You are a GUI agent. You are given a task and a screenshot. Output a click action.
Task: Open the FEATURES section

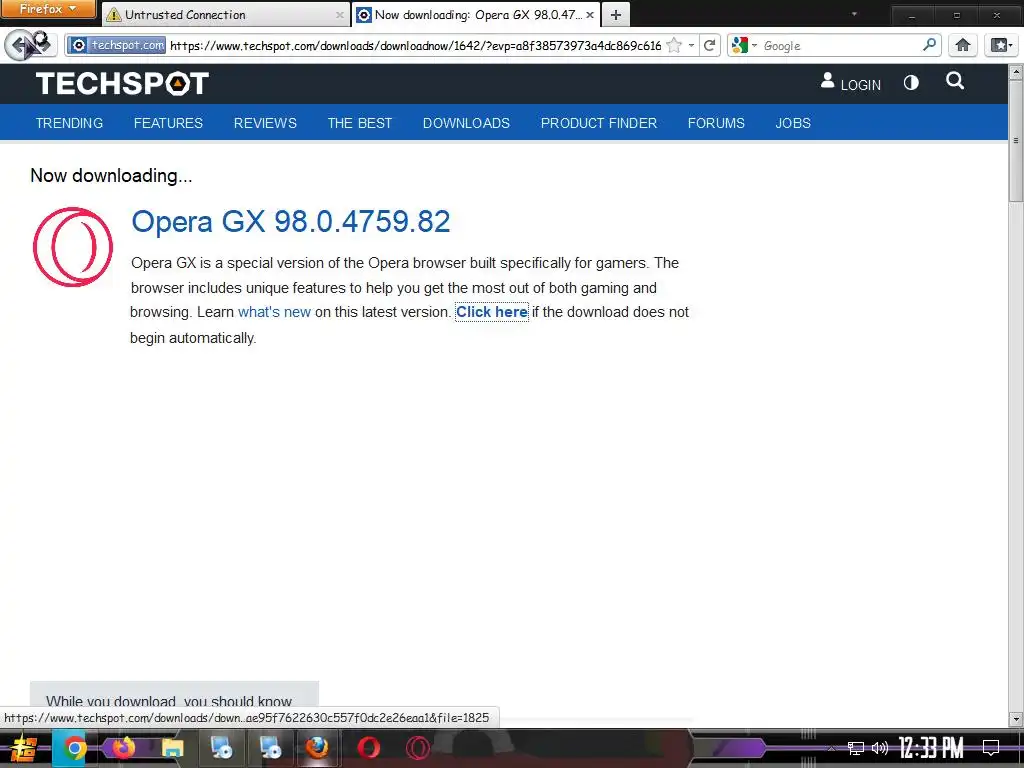point(168,123)
